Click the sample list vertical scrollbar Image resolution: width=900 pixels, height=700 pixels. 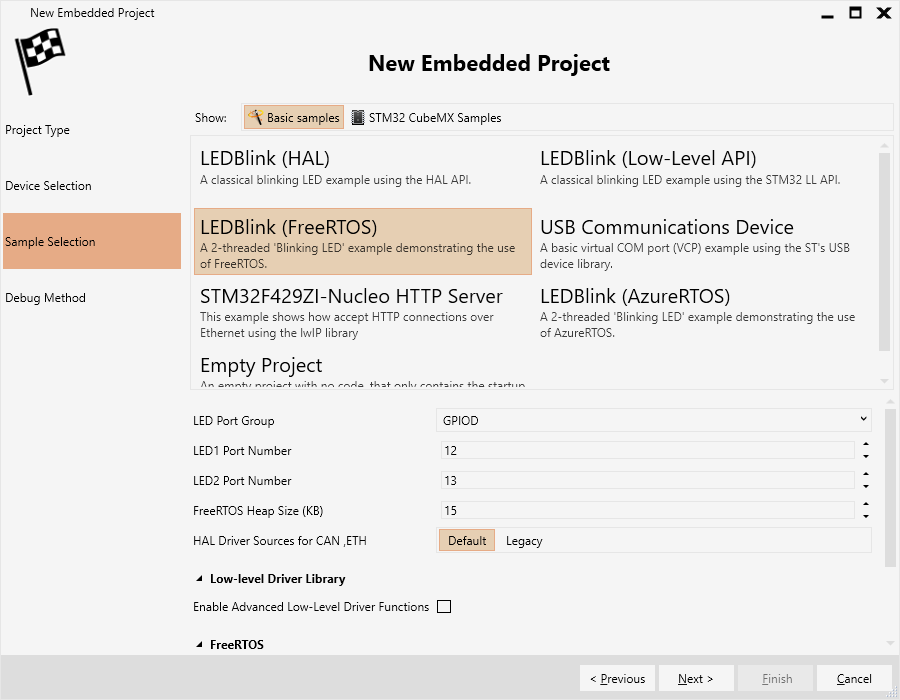coord(884,251)
